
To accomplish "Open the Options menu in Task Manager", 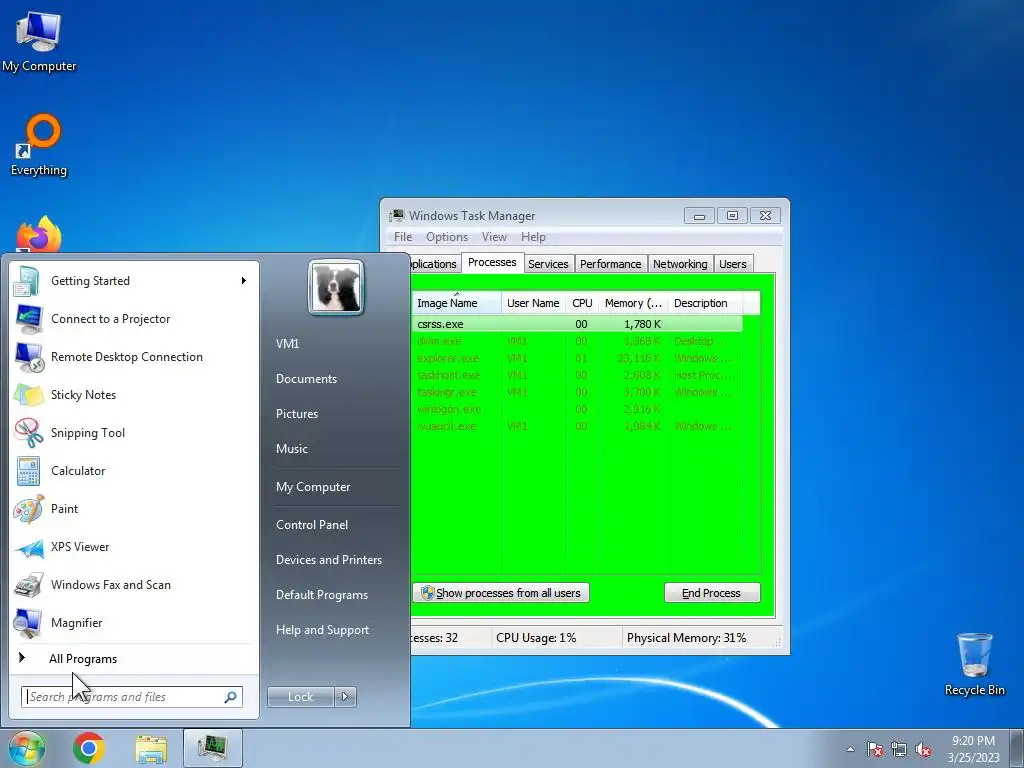I will pos(447,237).
